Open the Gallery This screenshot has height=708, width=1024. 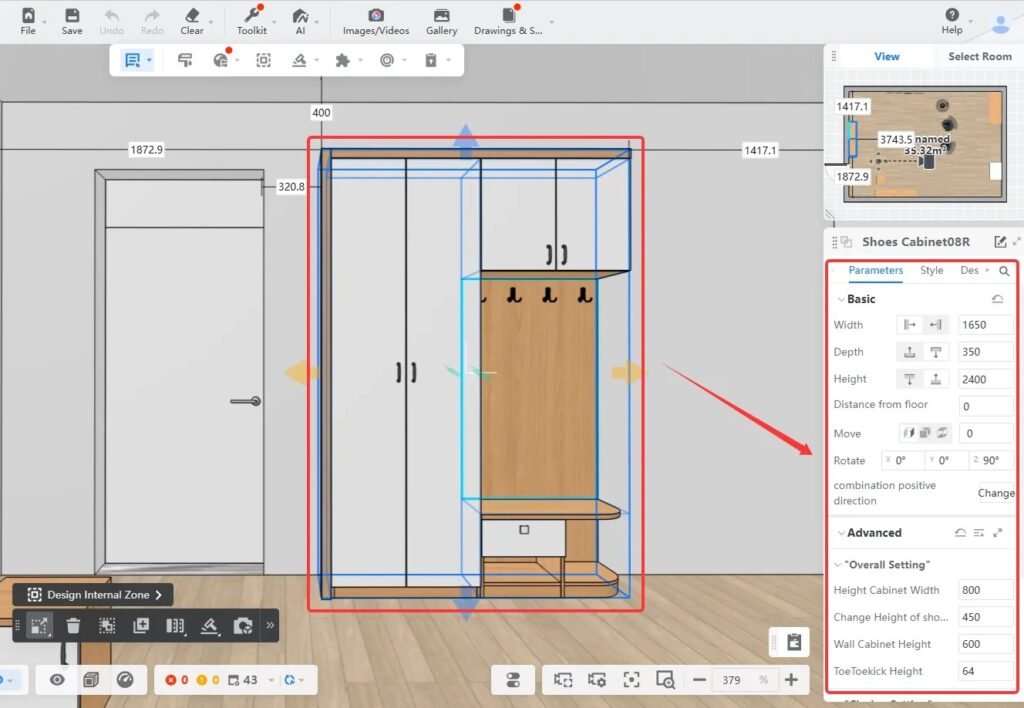(441, 21)
